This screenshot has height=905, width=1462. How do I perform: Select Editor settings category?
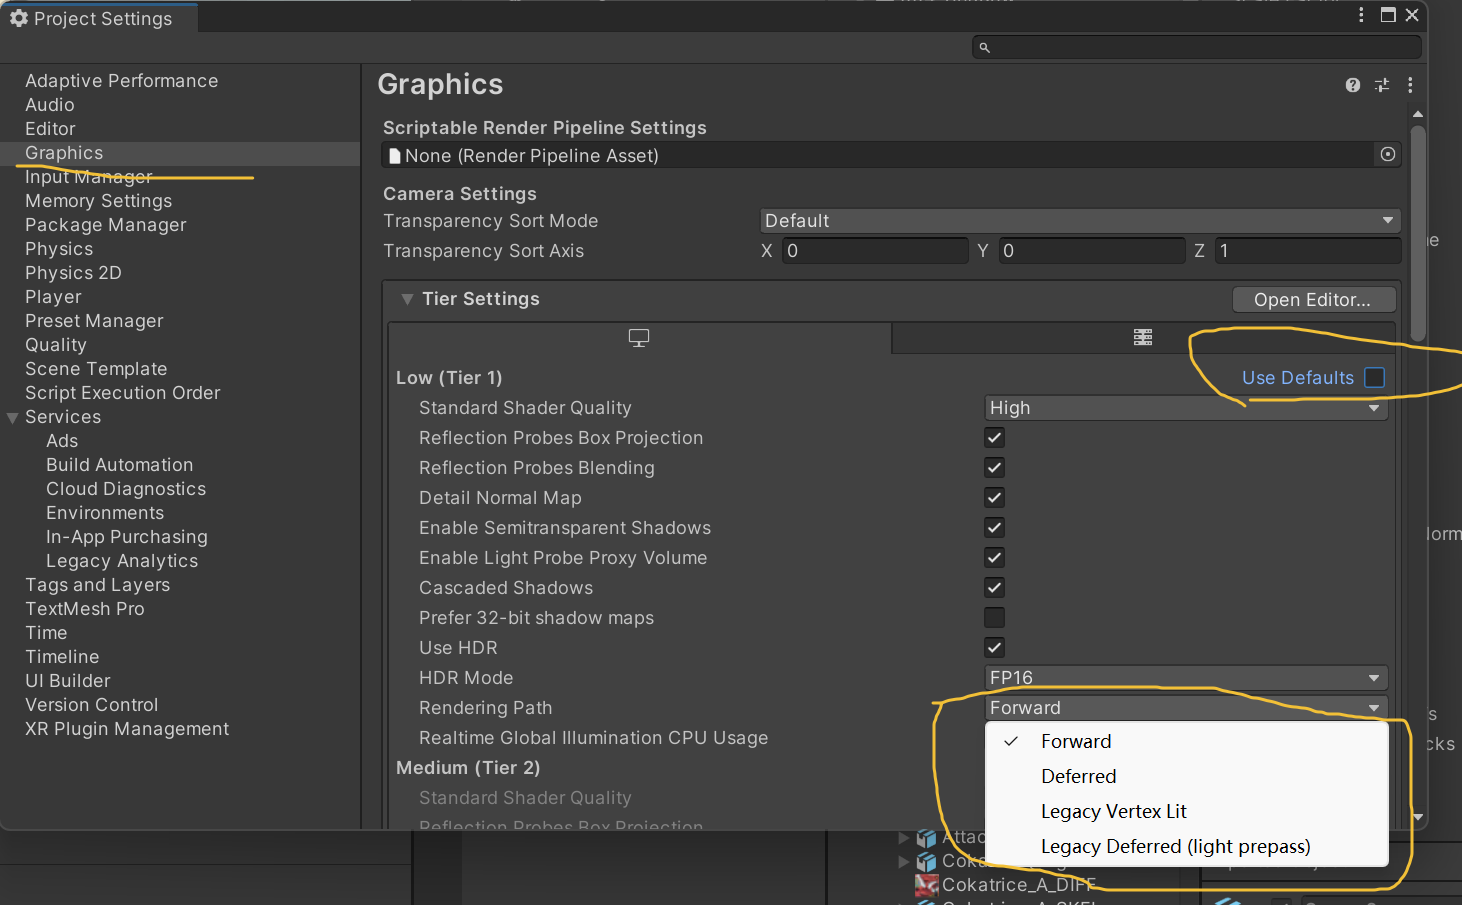[50, 128]
